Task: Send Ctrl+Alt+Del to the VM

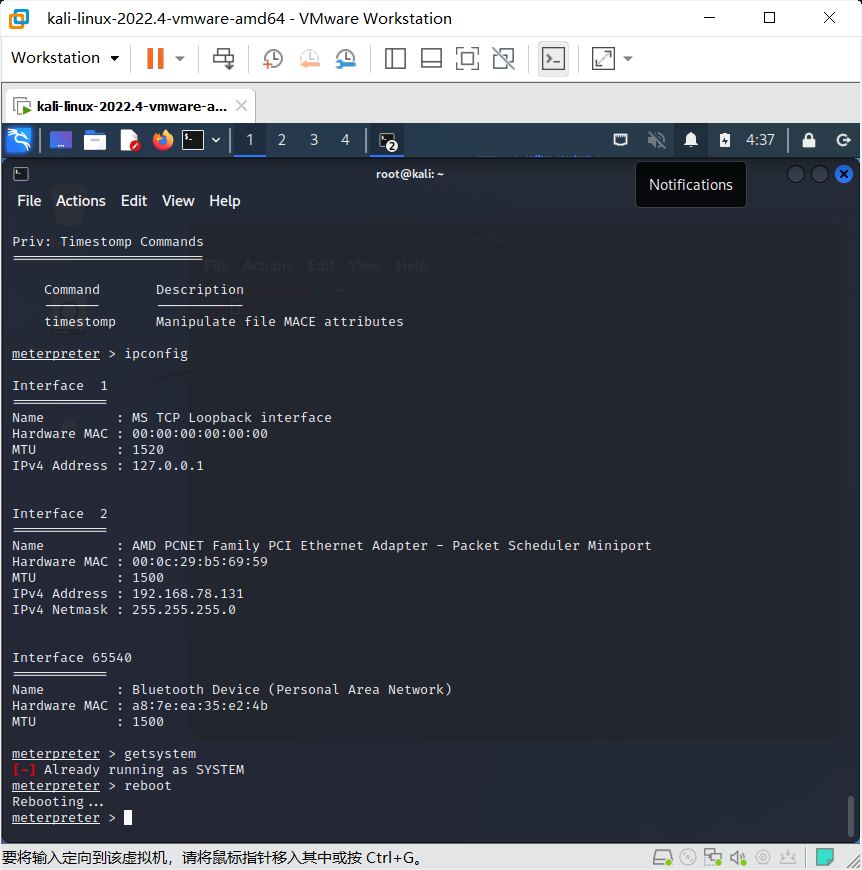Action: [x=224, y=58]
